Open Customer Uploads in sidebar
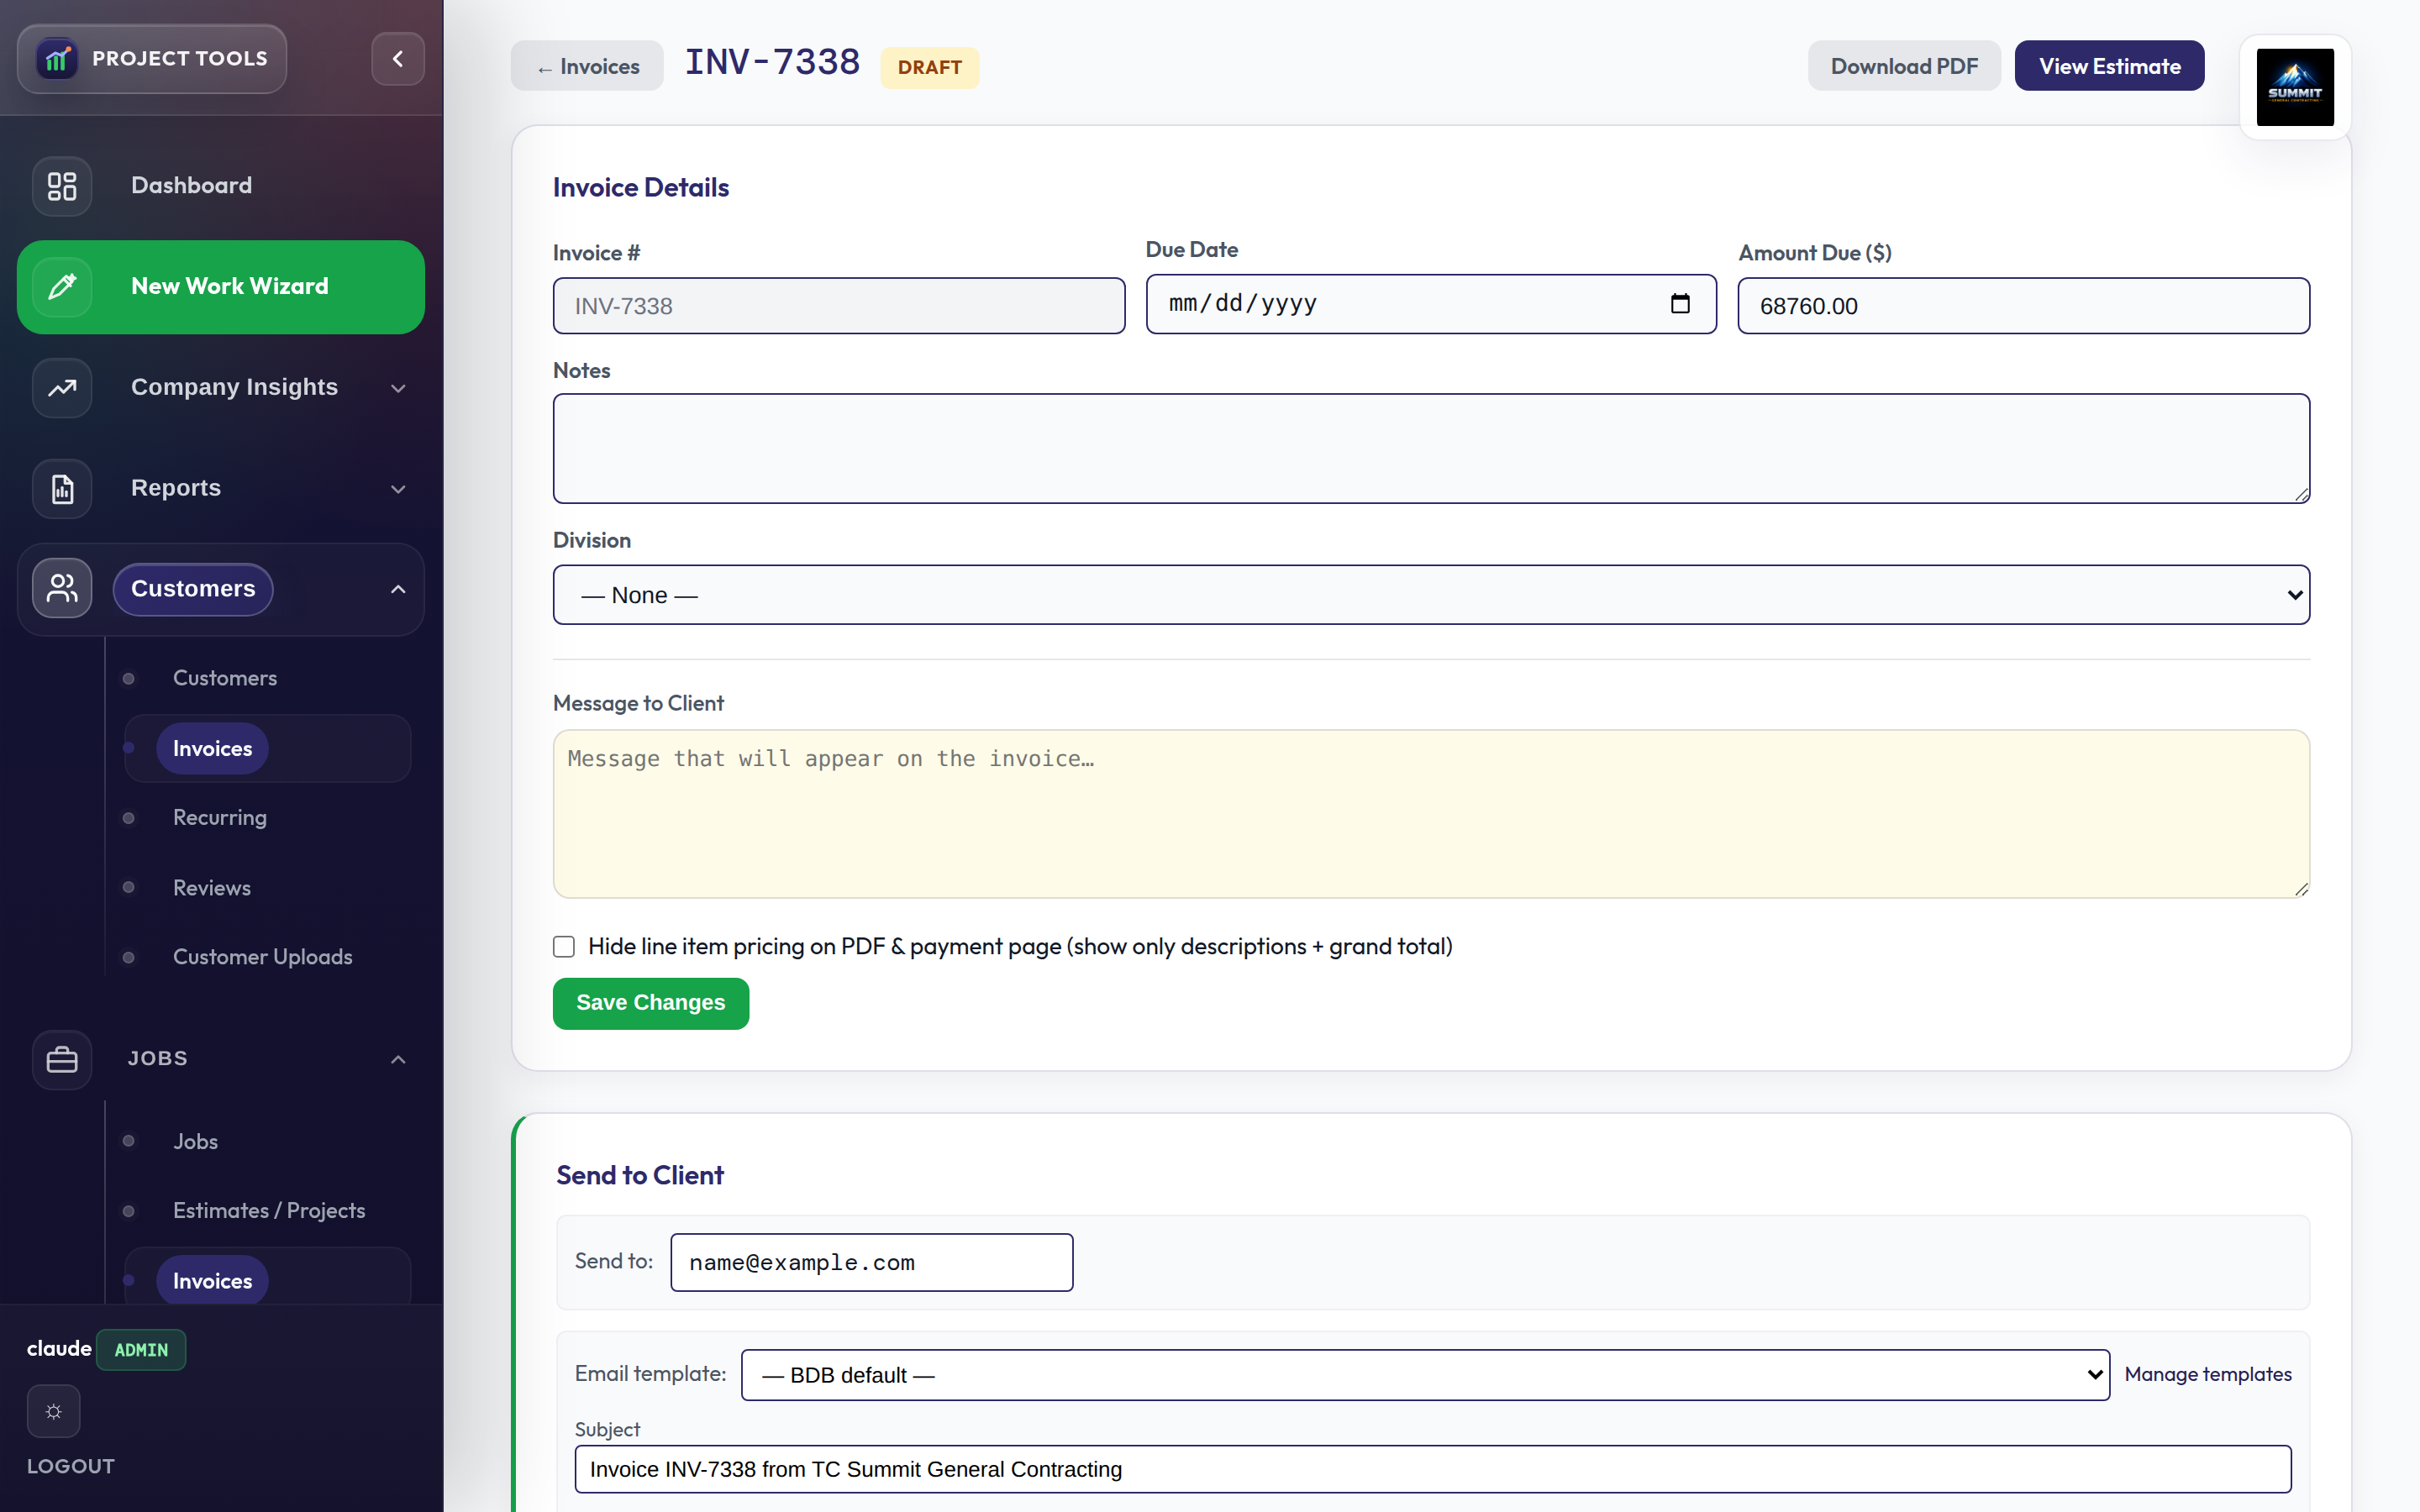 [x=263, y=957]
